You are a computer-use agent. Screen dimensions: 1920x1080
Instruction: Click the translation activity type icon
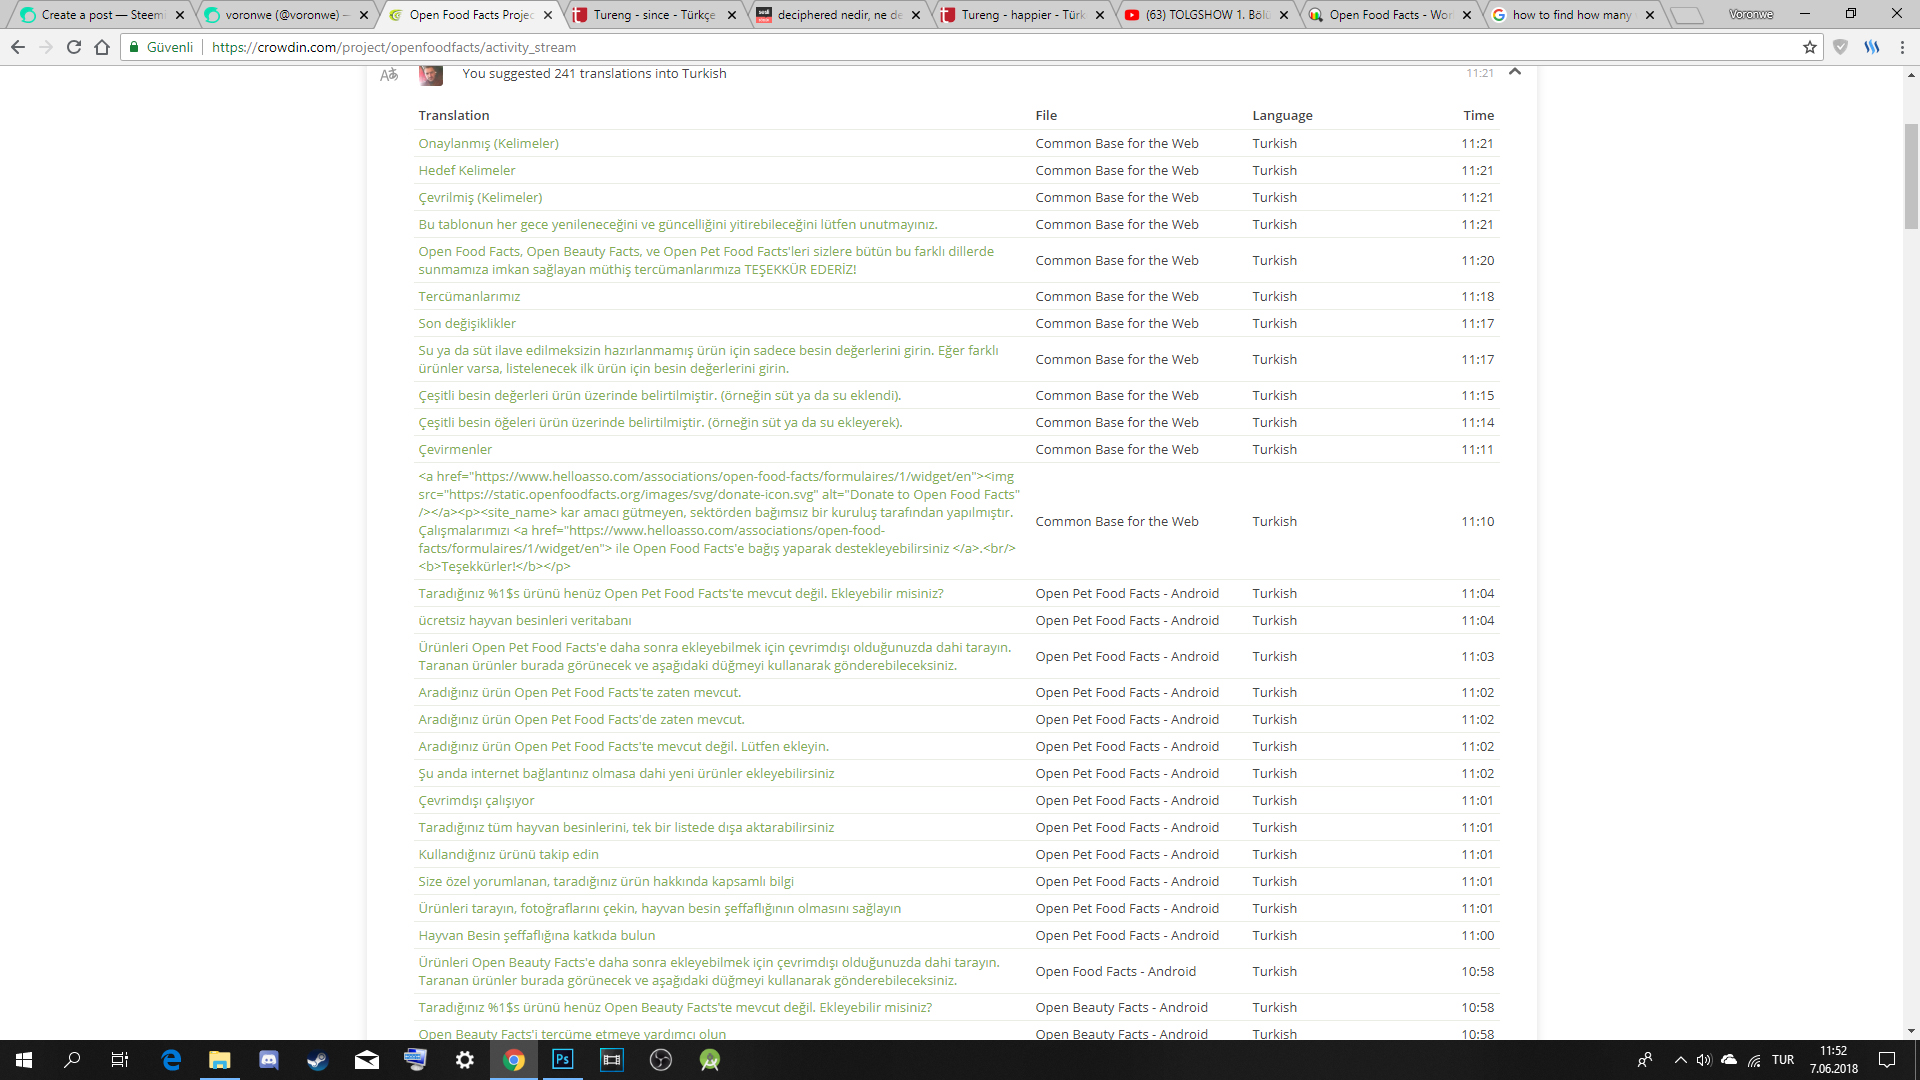pyautogui.click(x=389, y=74)
